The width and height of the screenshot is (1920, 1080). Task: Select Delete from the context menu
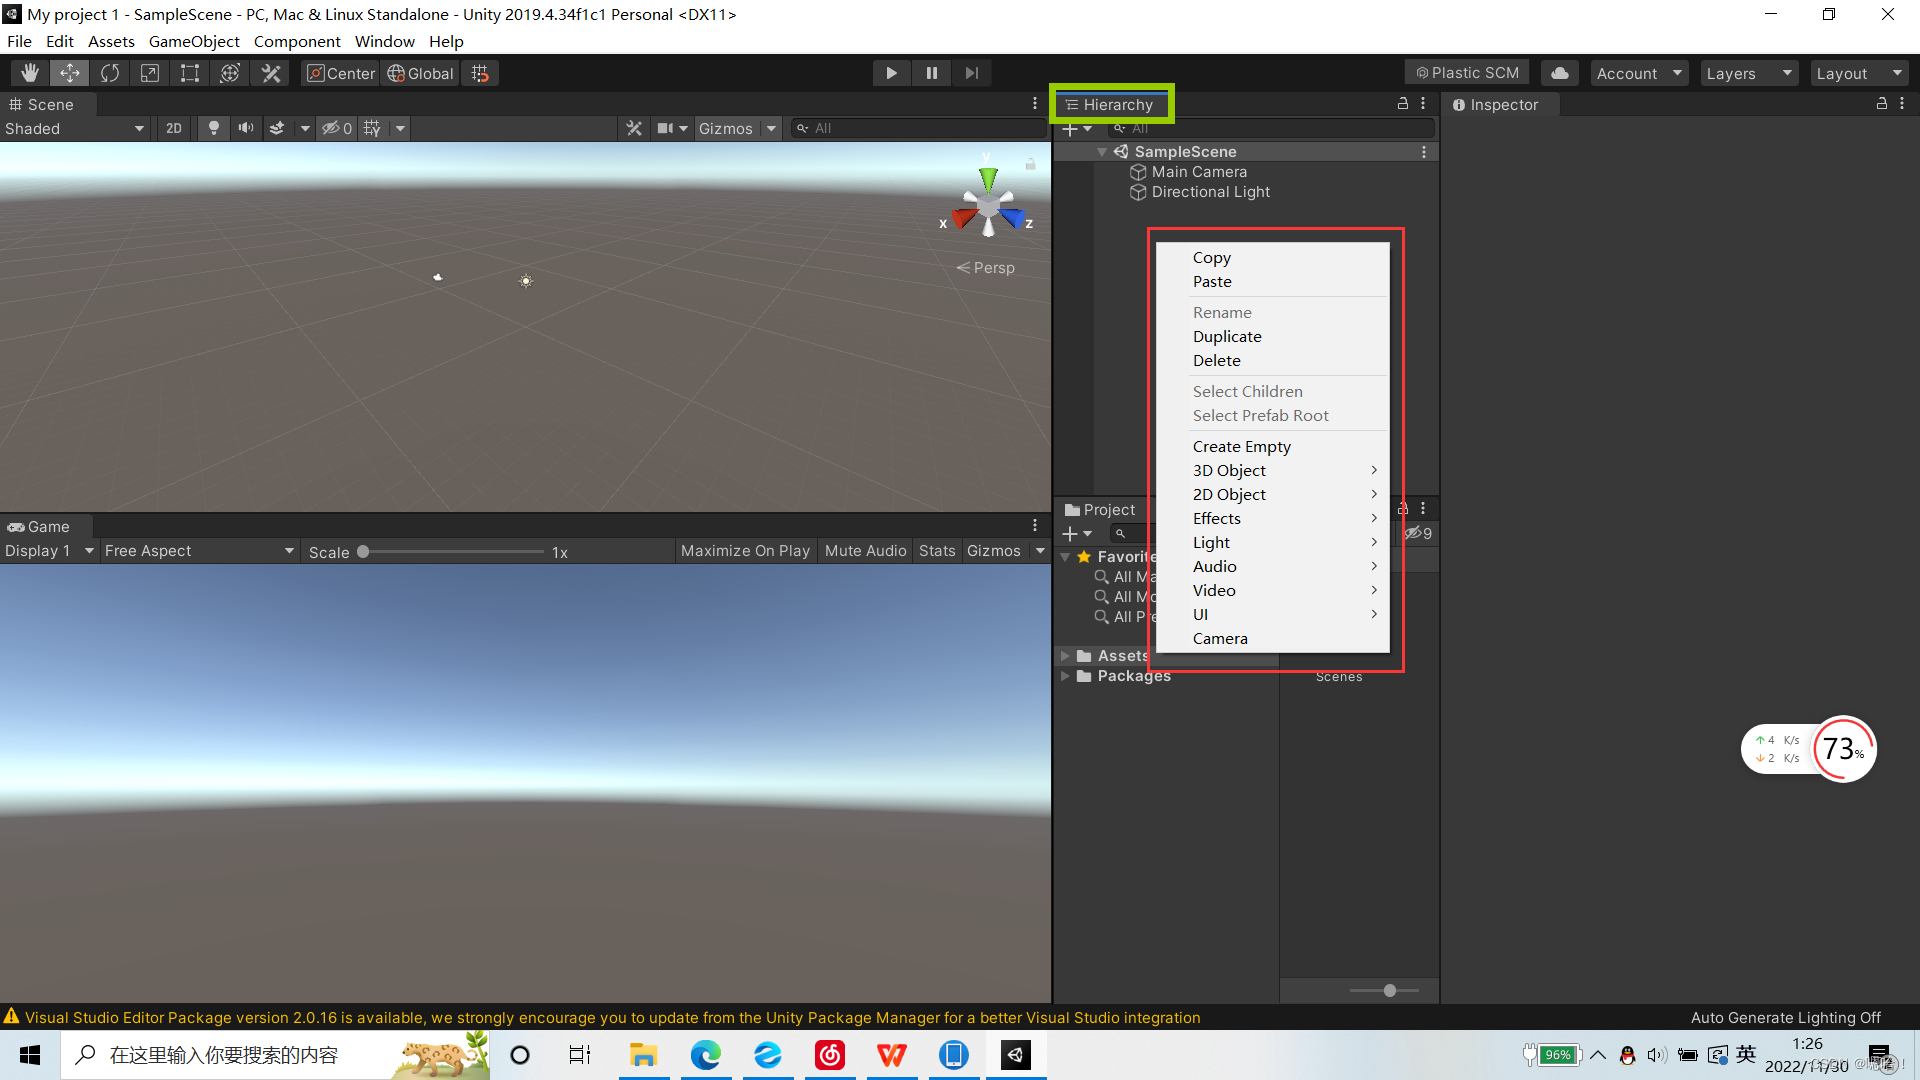1216,360
